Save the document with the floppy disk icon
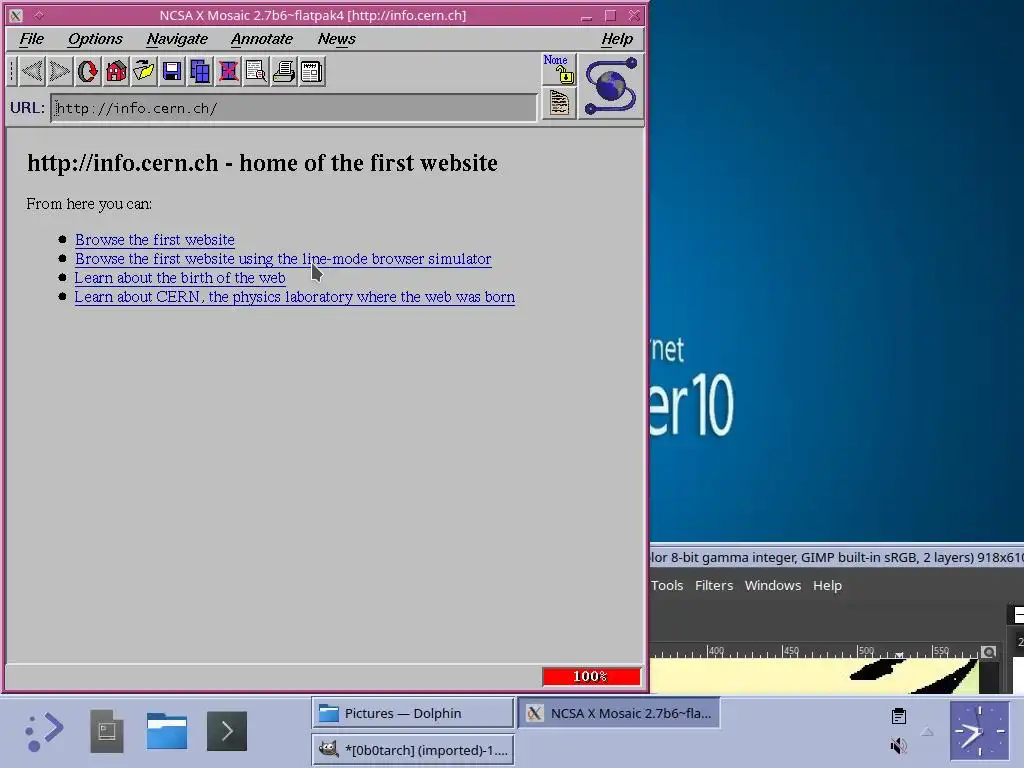The width and height of the screenshot is (1024, 768). (x=172, y=71)
